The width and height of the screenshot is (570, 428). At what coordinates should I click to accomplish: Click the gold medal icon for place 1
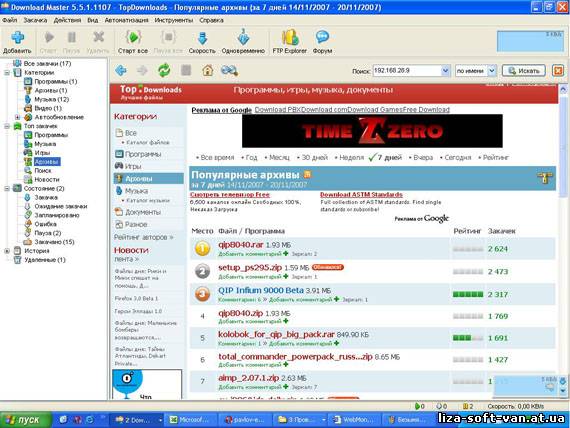tap(202, 249)
